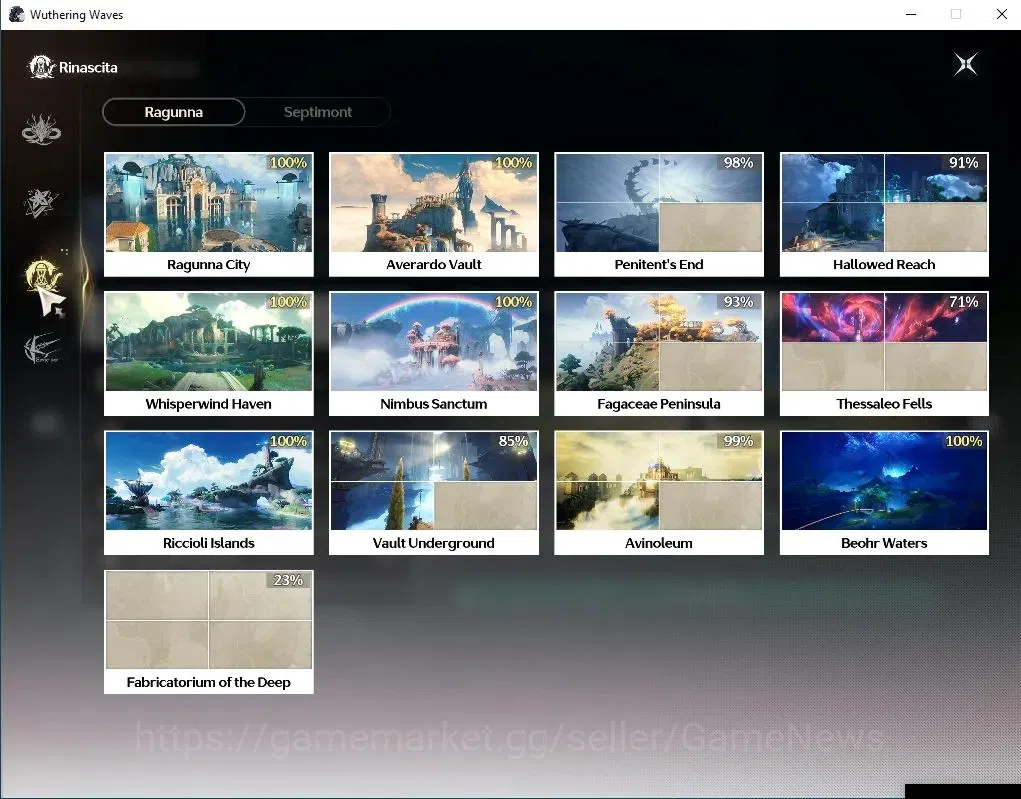Open Averardo Vault thumbnail
Image resolution: width=1021 pixels, height=799 pixels.
pyautogui.click(x=434, y=203)
